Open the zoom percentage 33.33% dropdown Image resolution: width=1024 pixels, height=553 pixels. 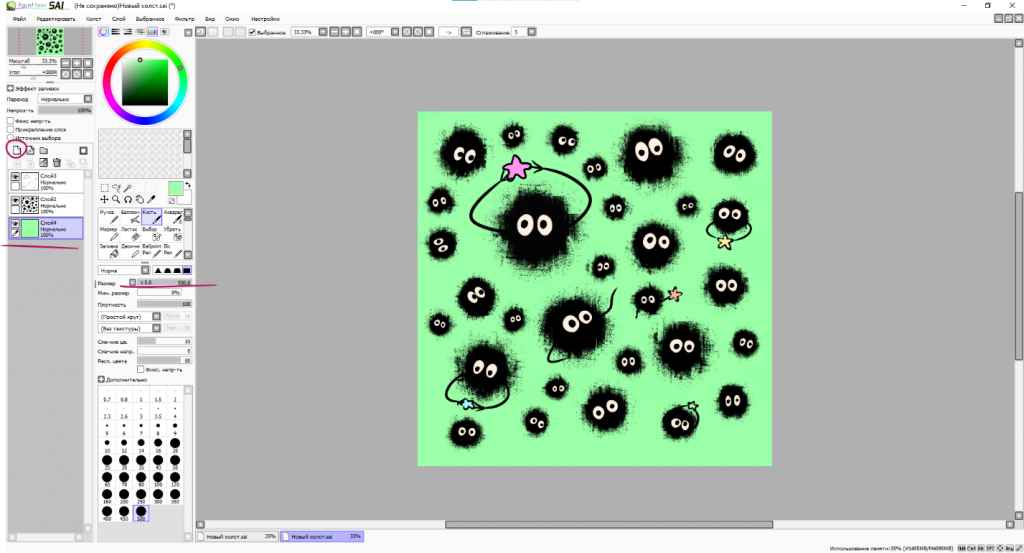[323, 32]
